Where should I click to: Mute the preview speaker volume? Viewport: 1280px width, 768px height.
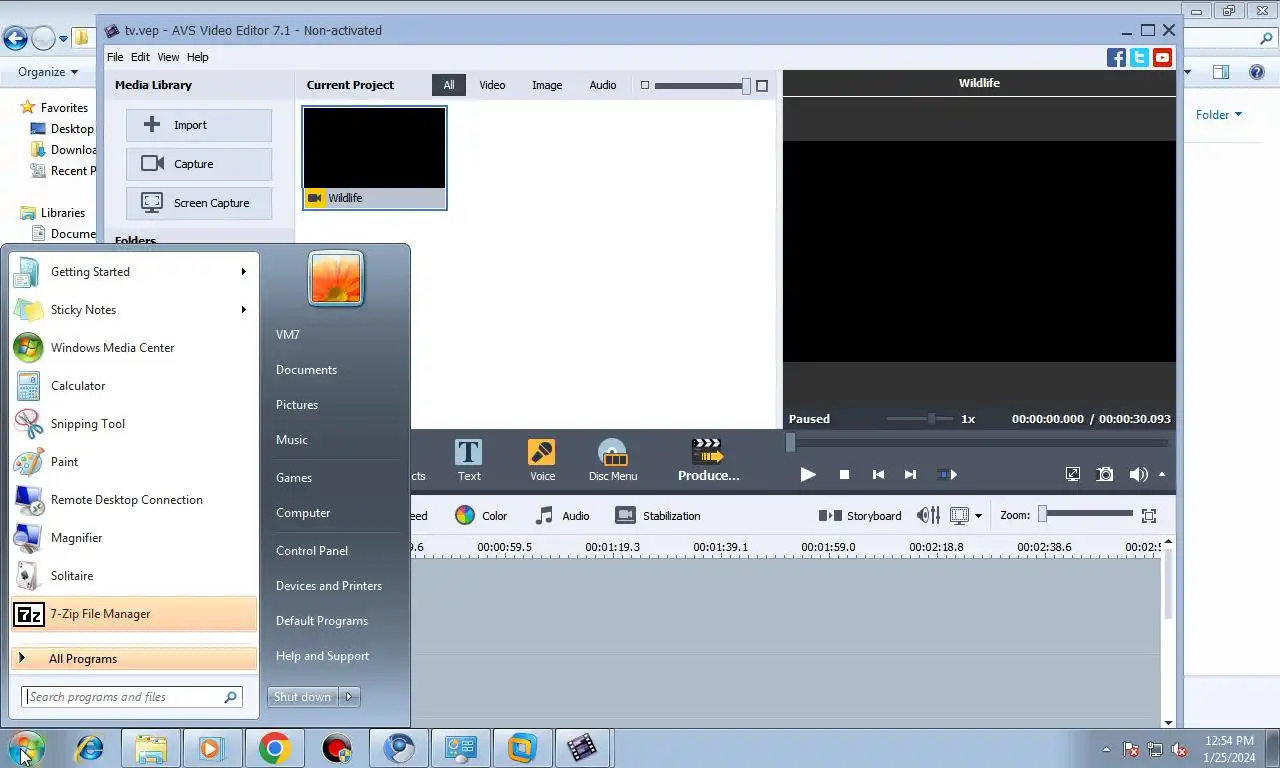(1138, 475)
